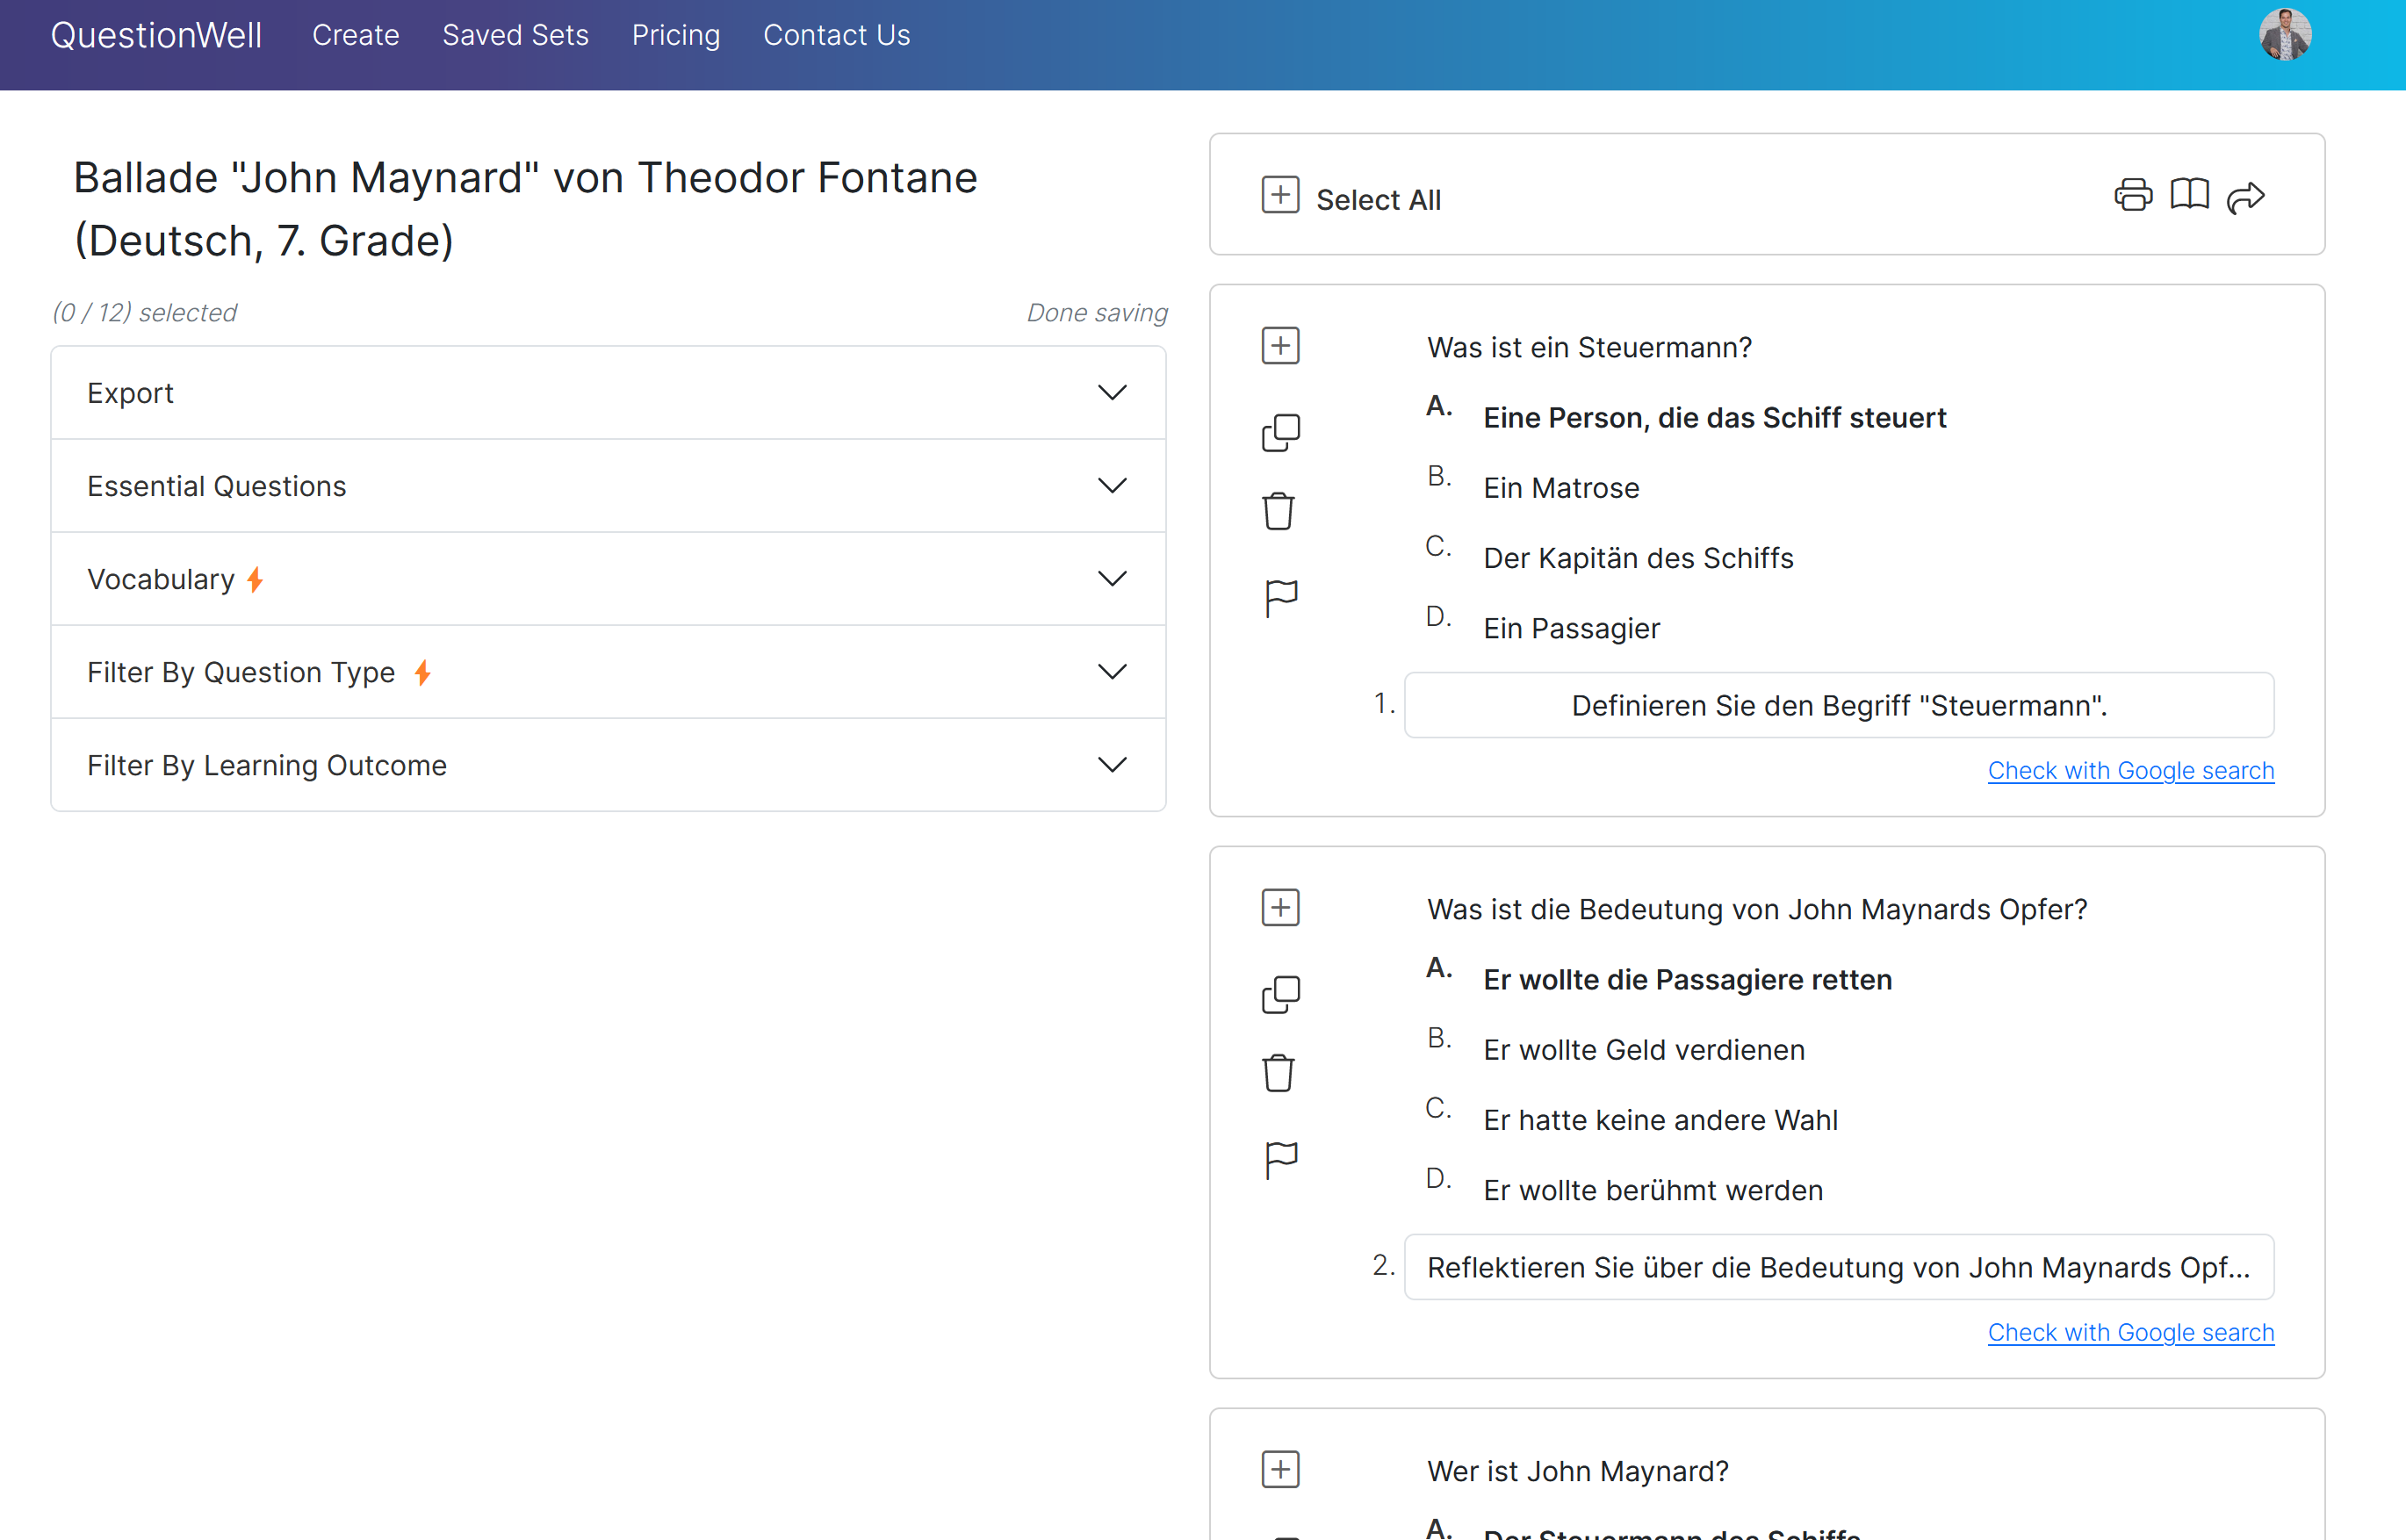Screen dimensions: 2406x1540
Task: Select the 'Was ist ein Steuermann?' question
Action: coord(1280,346)
